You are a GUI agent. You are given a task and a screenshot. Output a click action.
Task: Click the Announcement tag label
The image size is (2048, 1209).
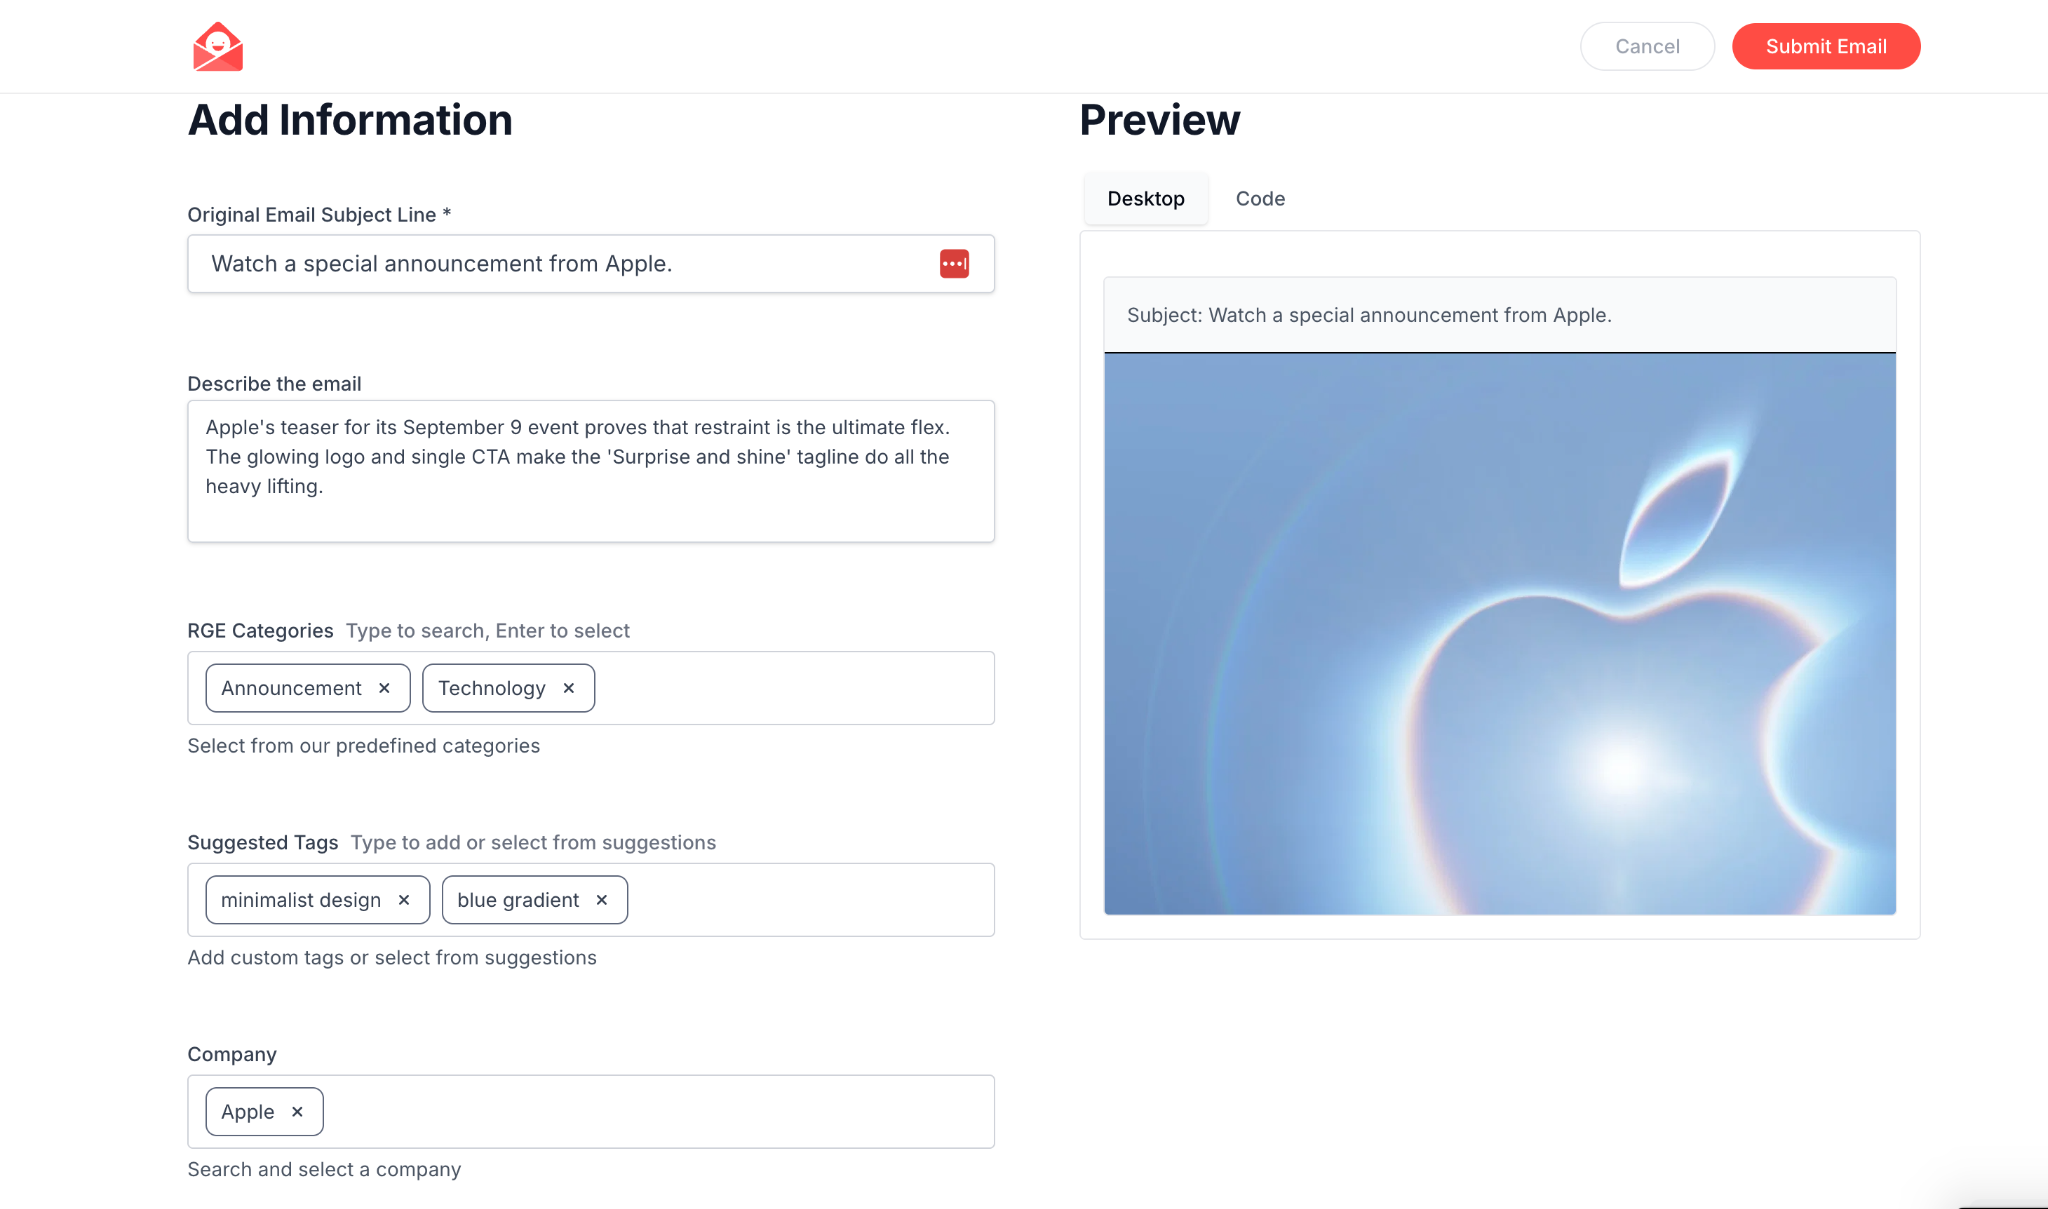291,688
